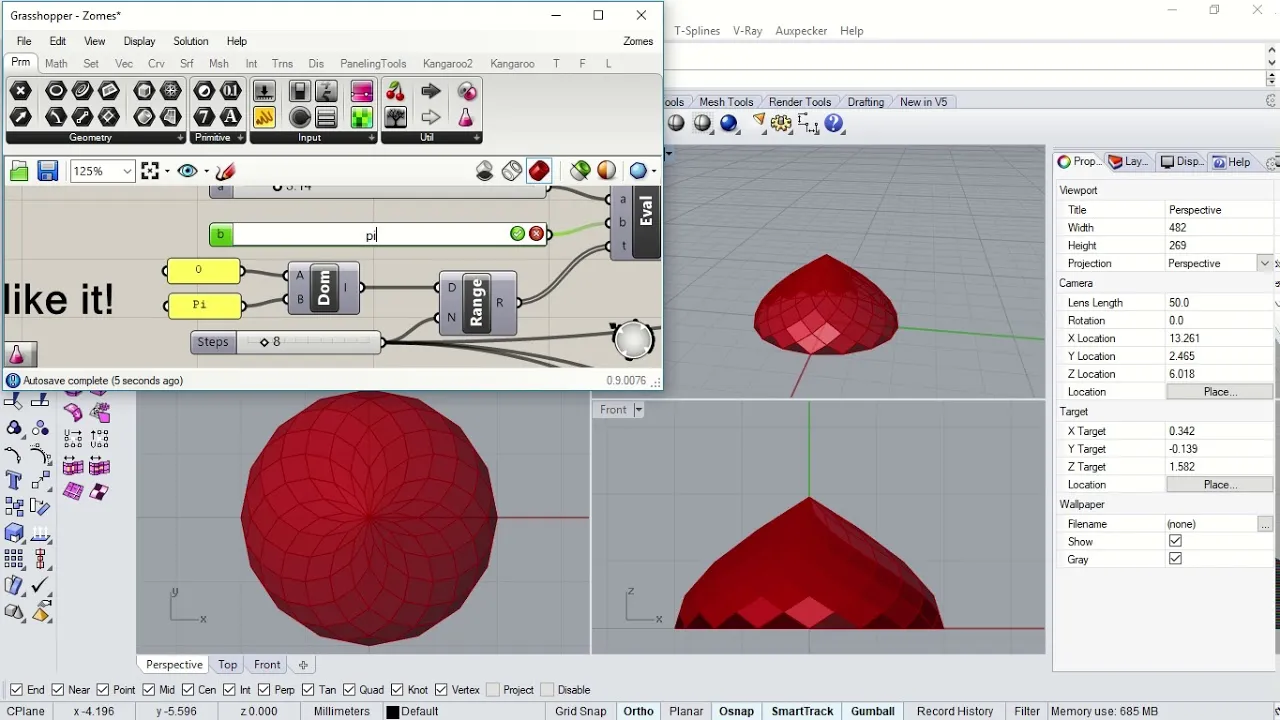Switch to the Kangaroo2 component tab
Screen dimensions: 1280x720
click(x=447, y=63)
